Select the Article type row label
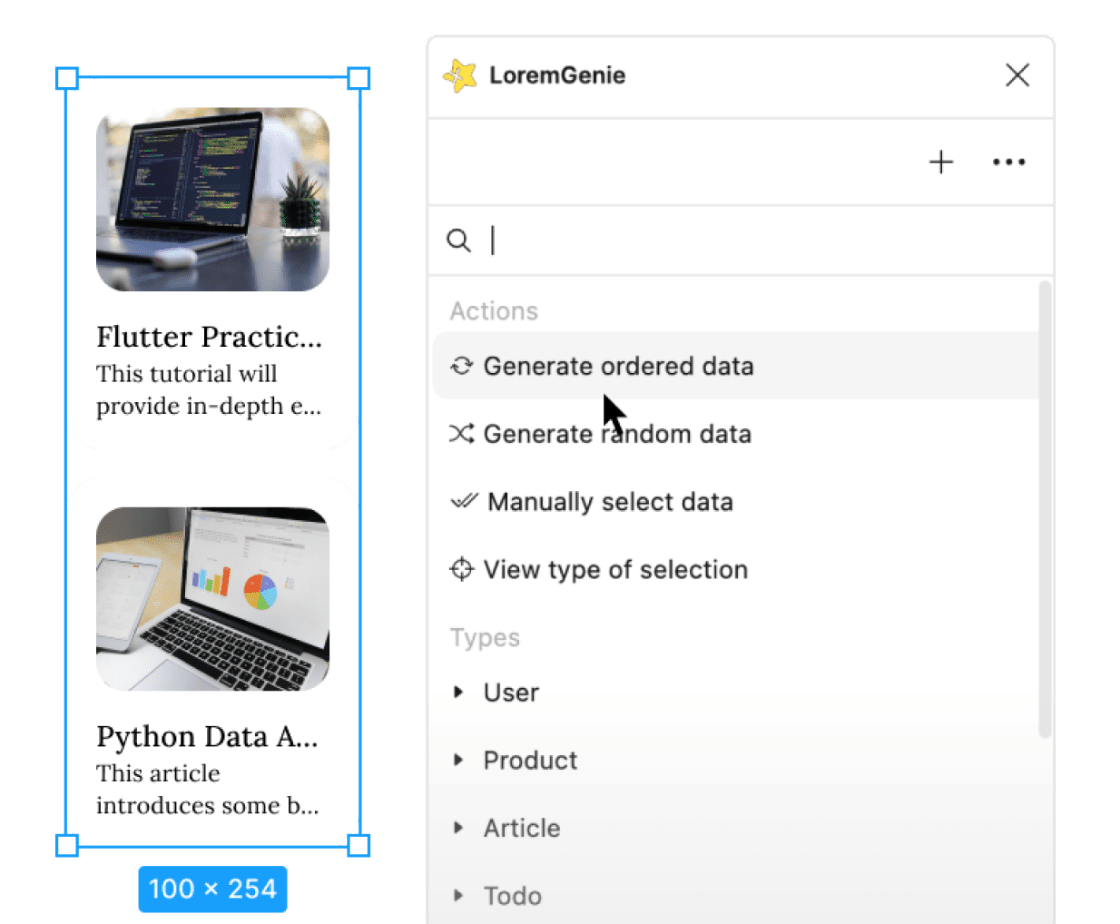This screenshot has width=1120, height=924. [522, 828]
